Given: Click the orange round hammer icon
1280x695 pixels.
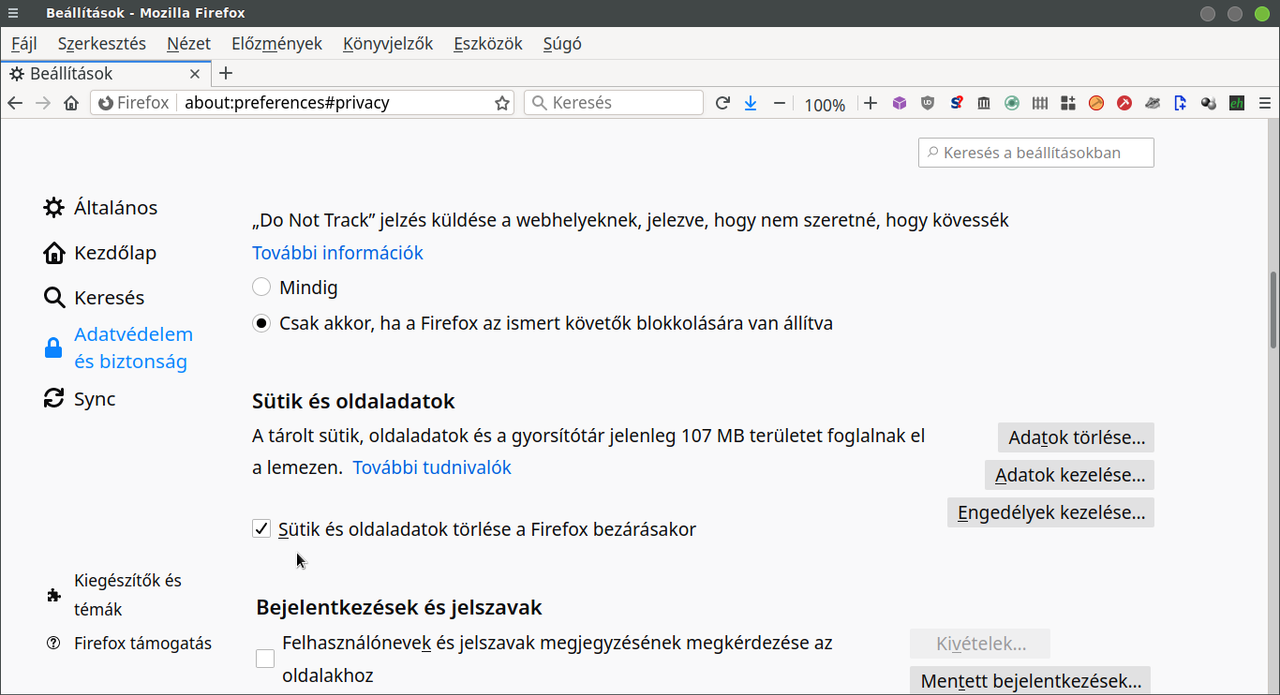Looking at the screenshot, I should point(1096,103).
